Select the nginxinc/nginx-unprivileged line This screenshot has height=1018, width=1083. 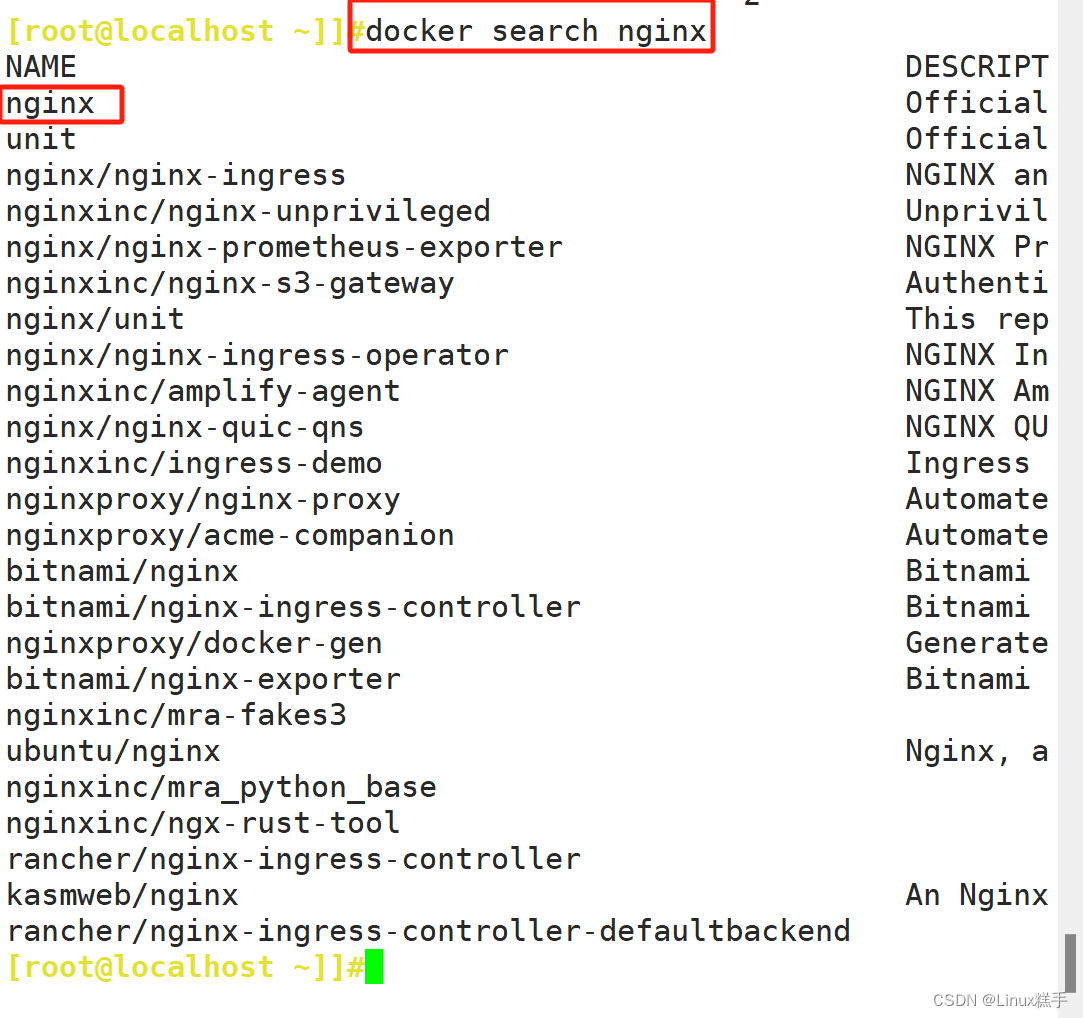[x=248, y=211]
